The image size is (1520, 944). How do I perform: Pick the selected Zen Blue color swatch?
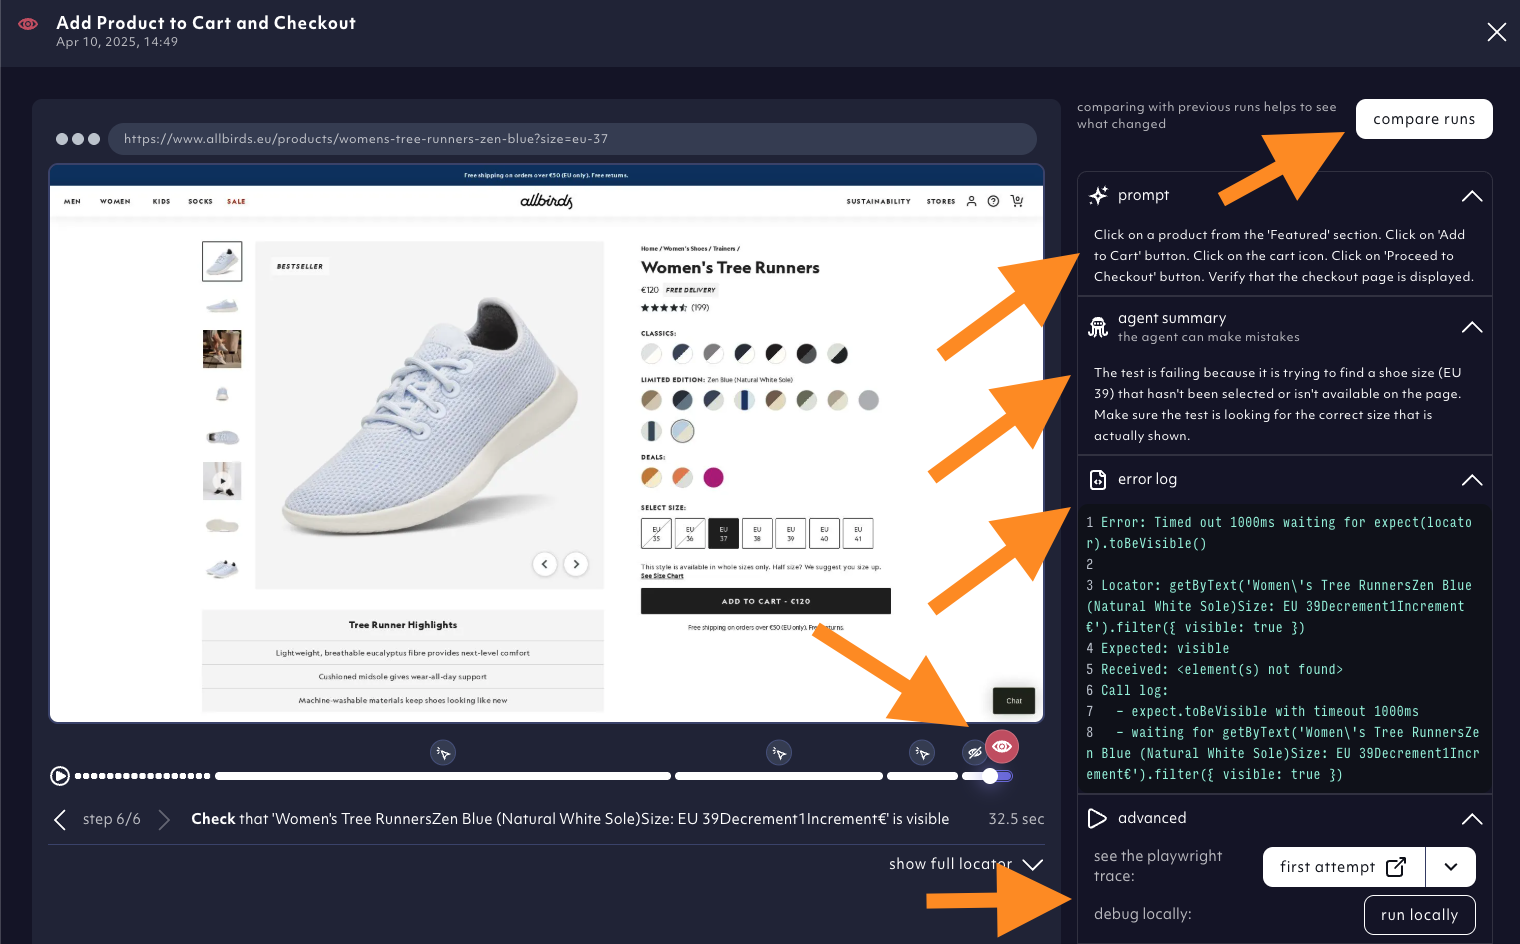[683, 431]
